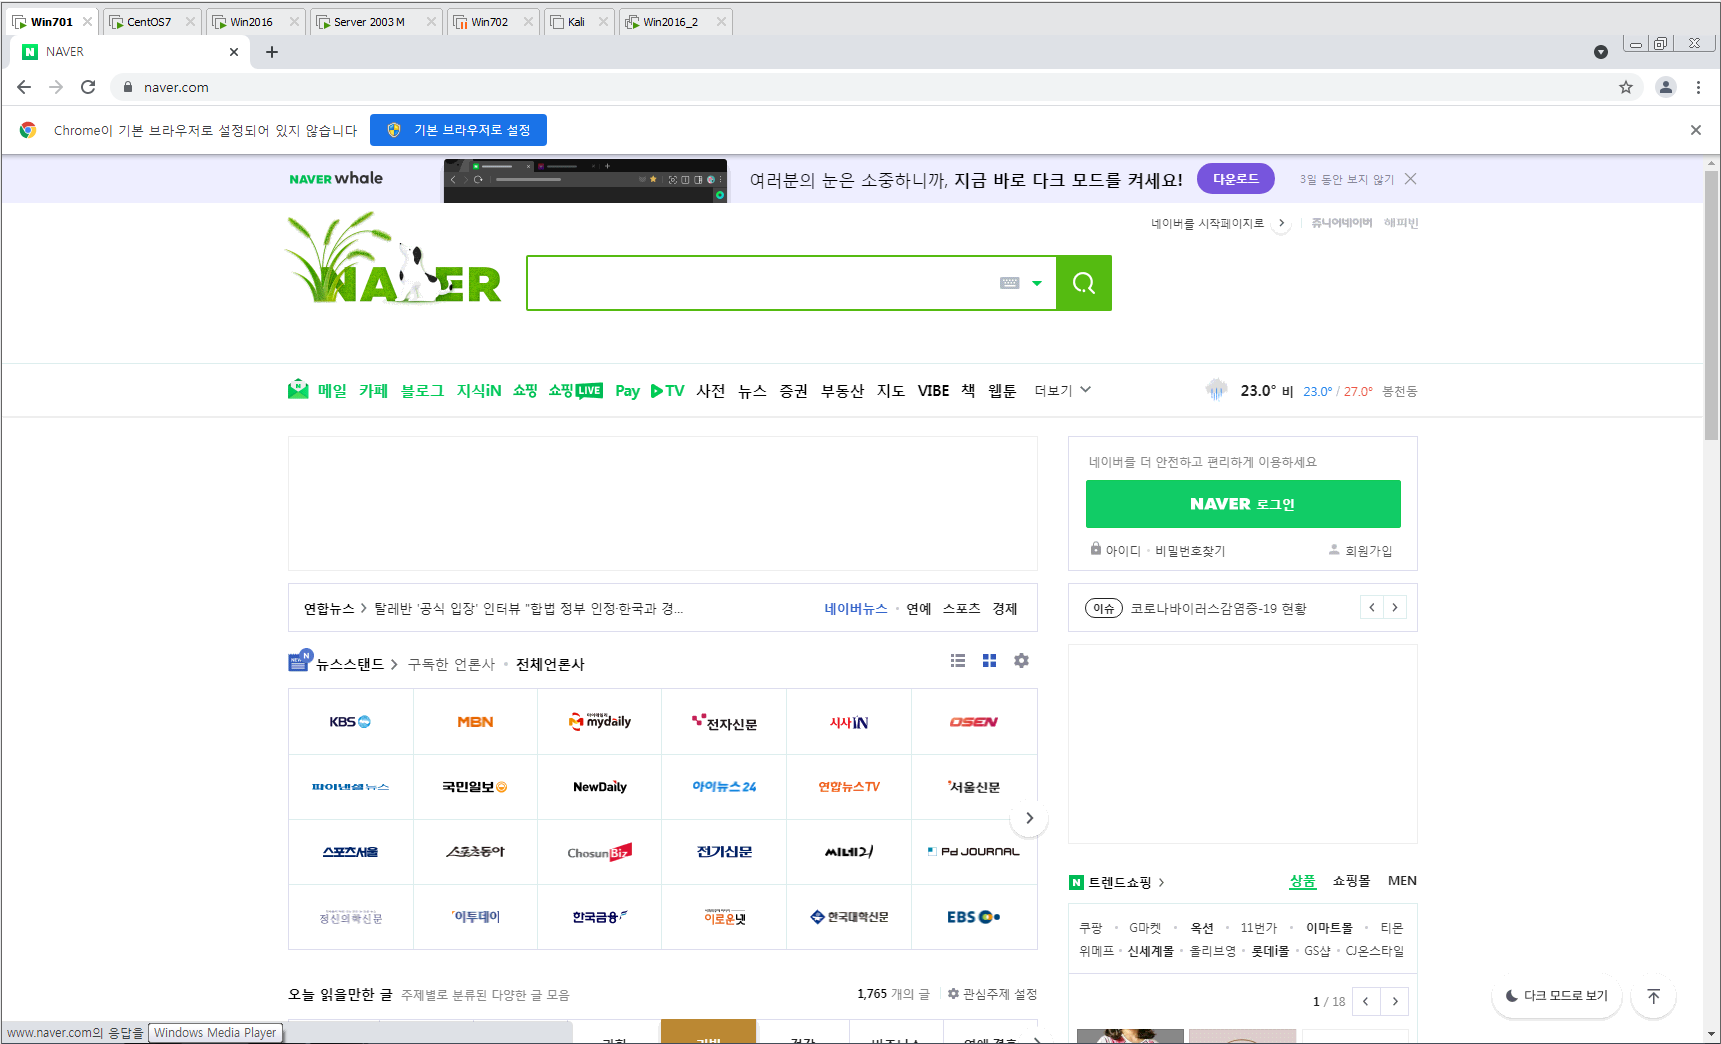Viewport: 1721px width, 1044px height.
Task: Open a new browser tab
Action: coord(271,52)
